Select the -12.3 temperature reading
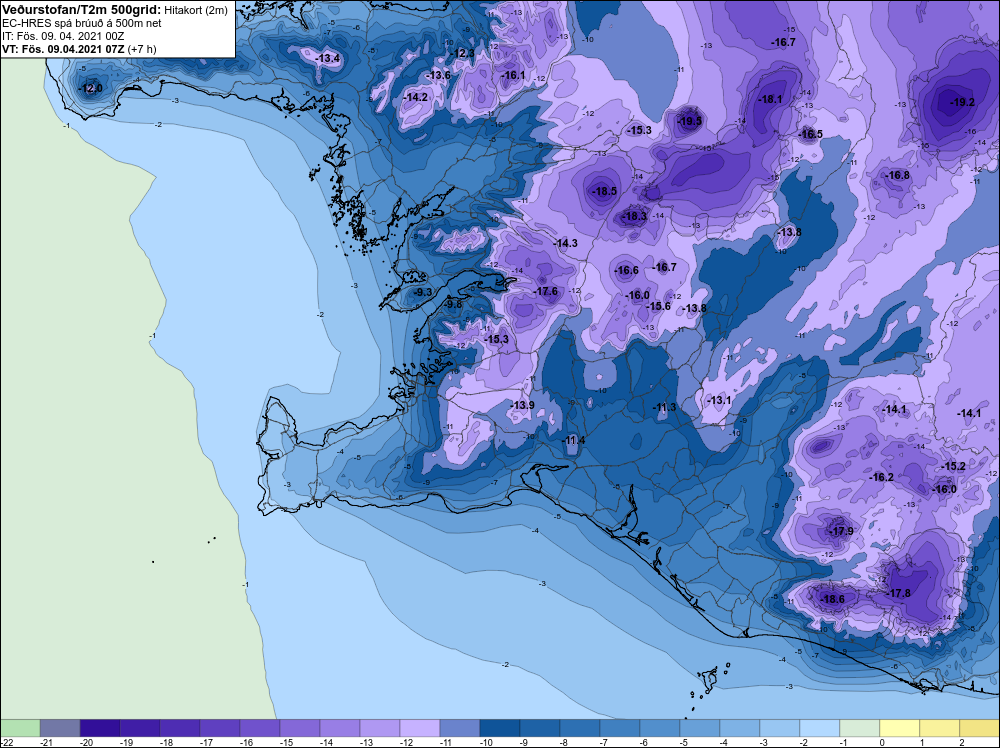Viewport: 1000px width, 748px height. tap(462, 53)
